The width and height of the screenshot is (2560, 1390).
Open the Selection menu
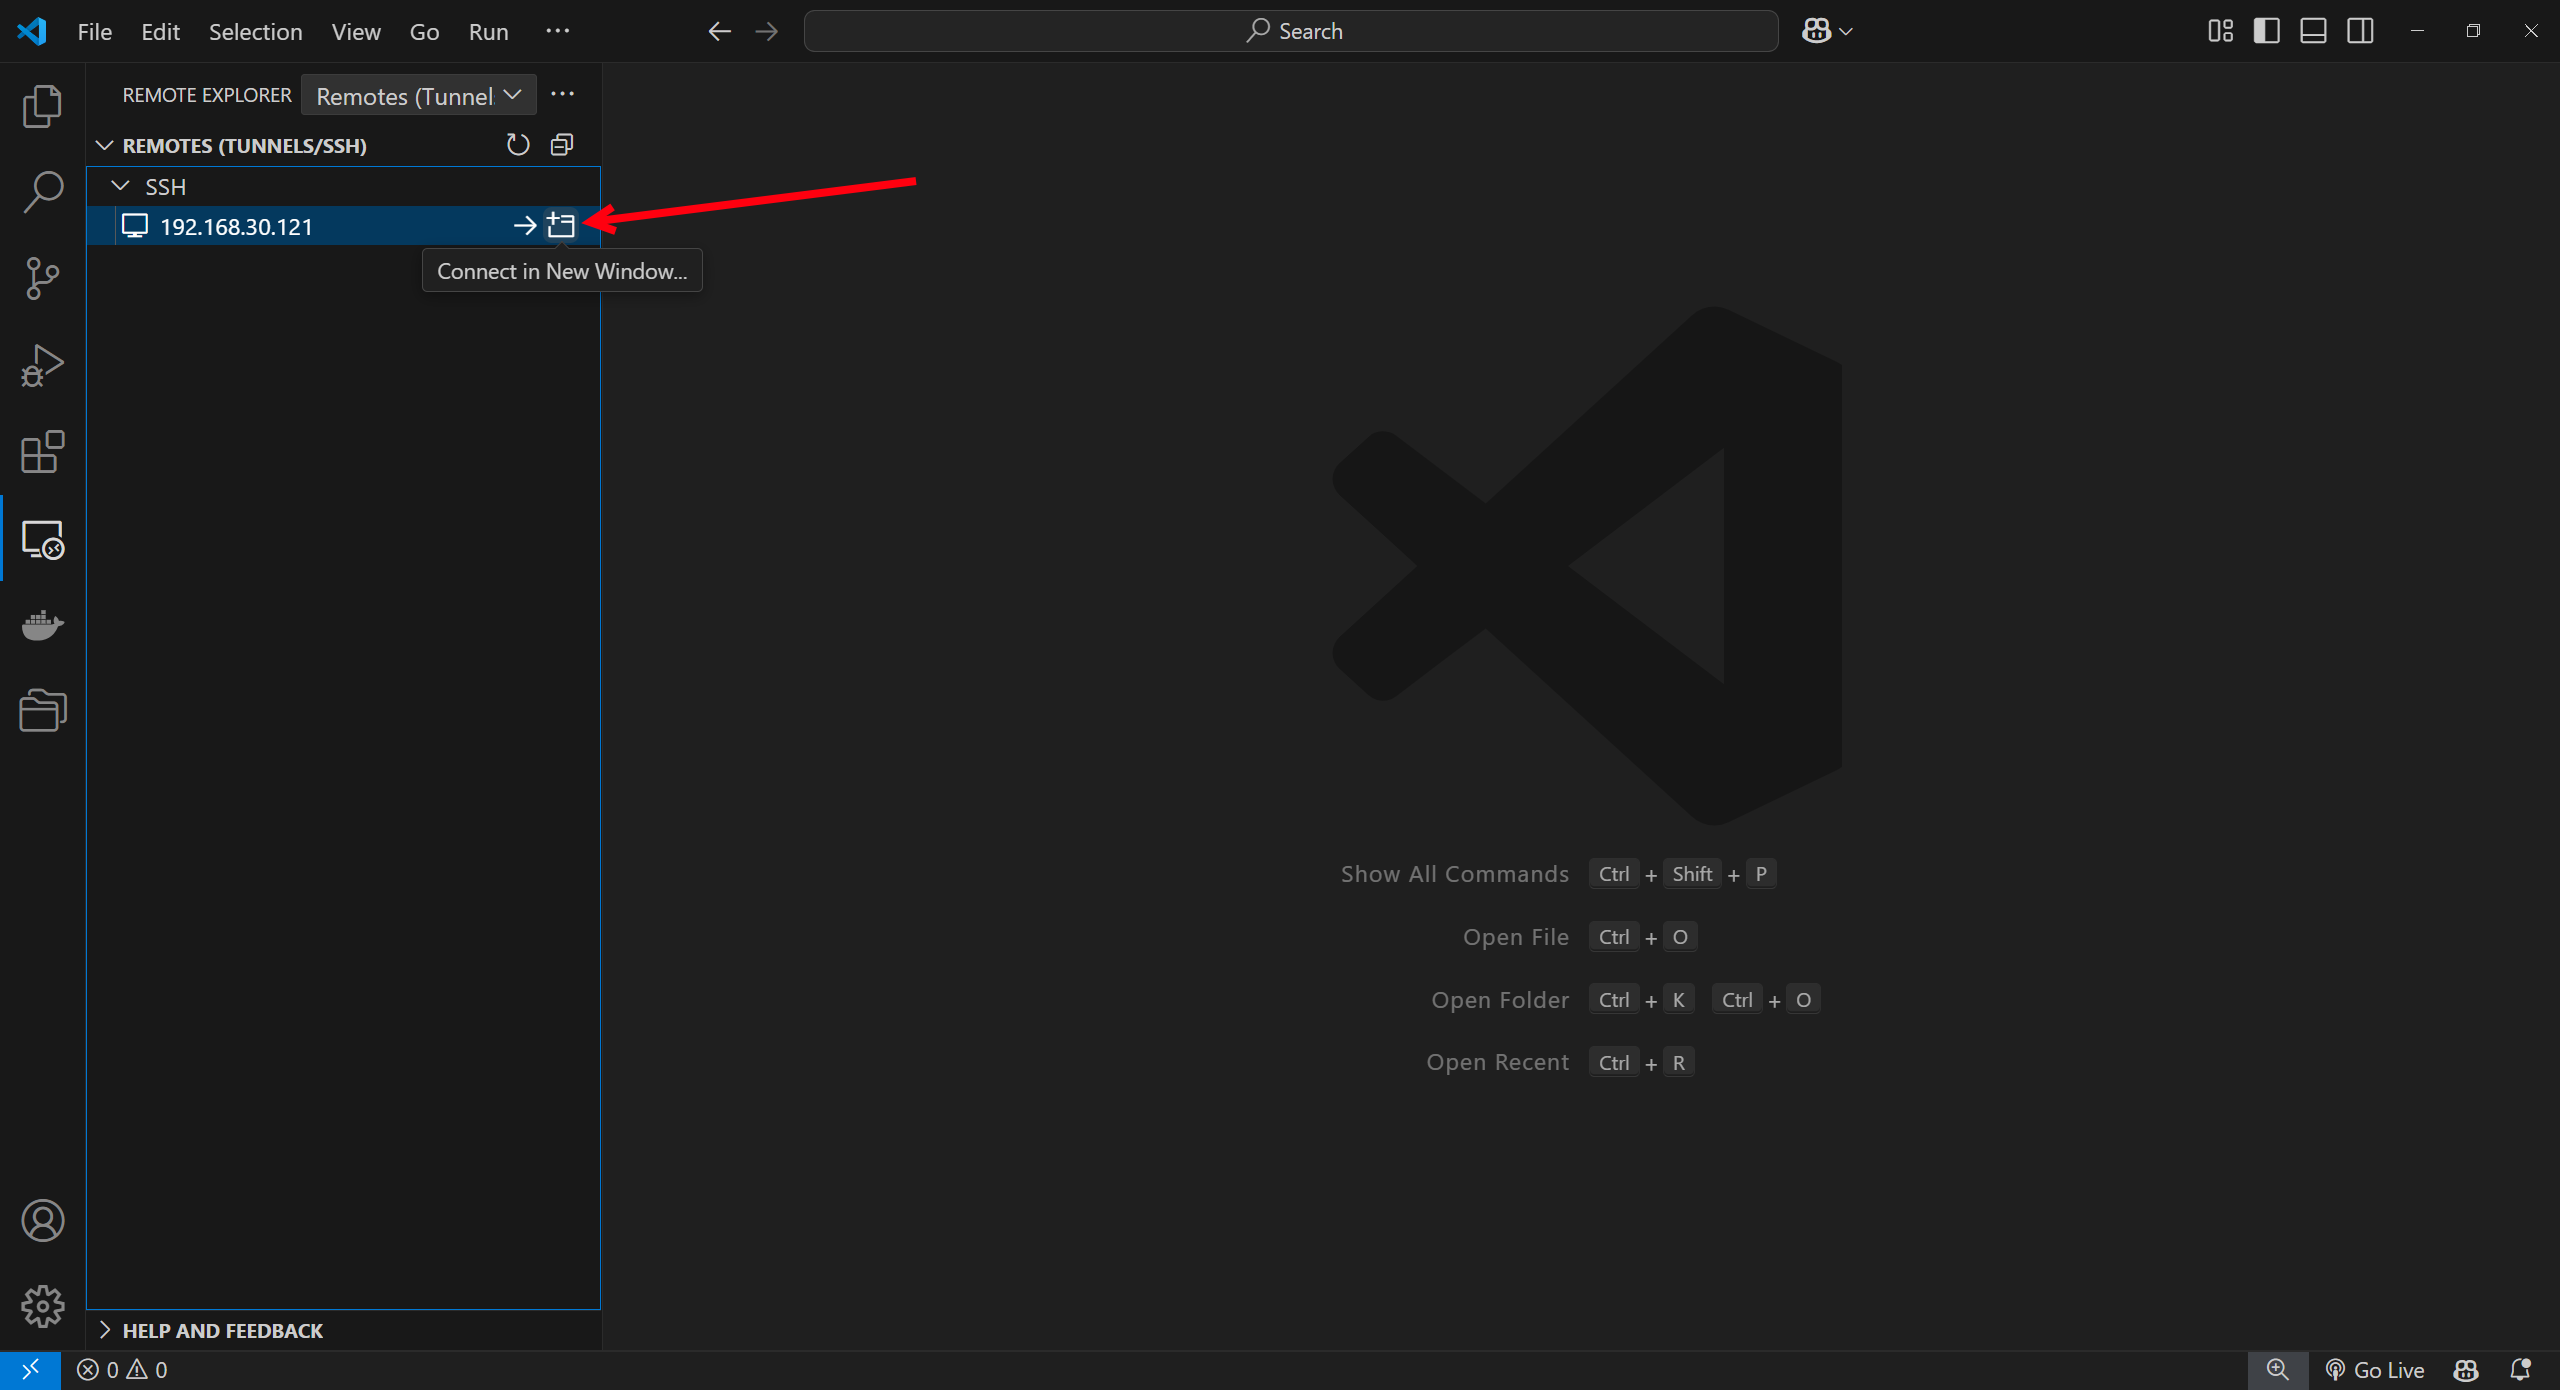(x=255, y=31)
